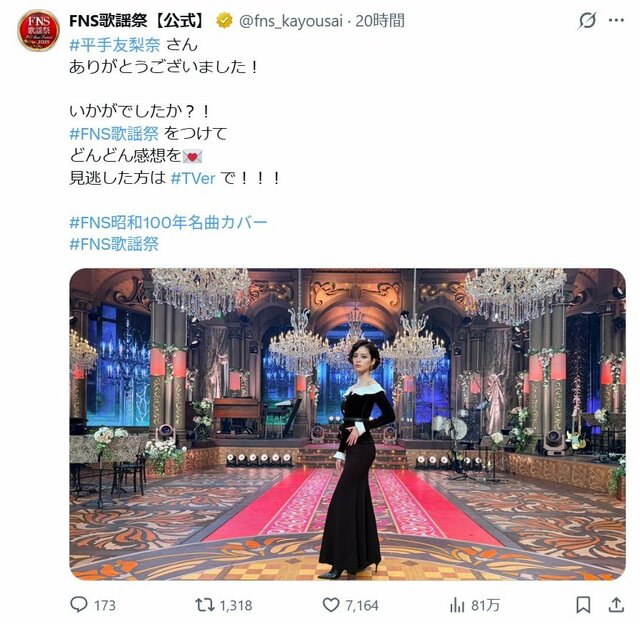Open the reply comment icon
The height and width of the screenshot is (624, 640).
(x=79, y=604)
